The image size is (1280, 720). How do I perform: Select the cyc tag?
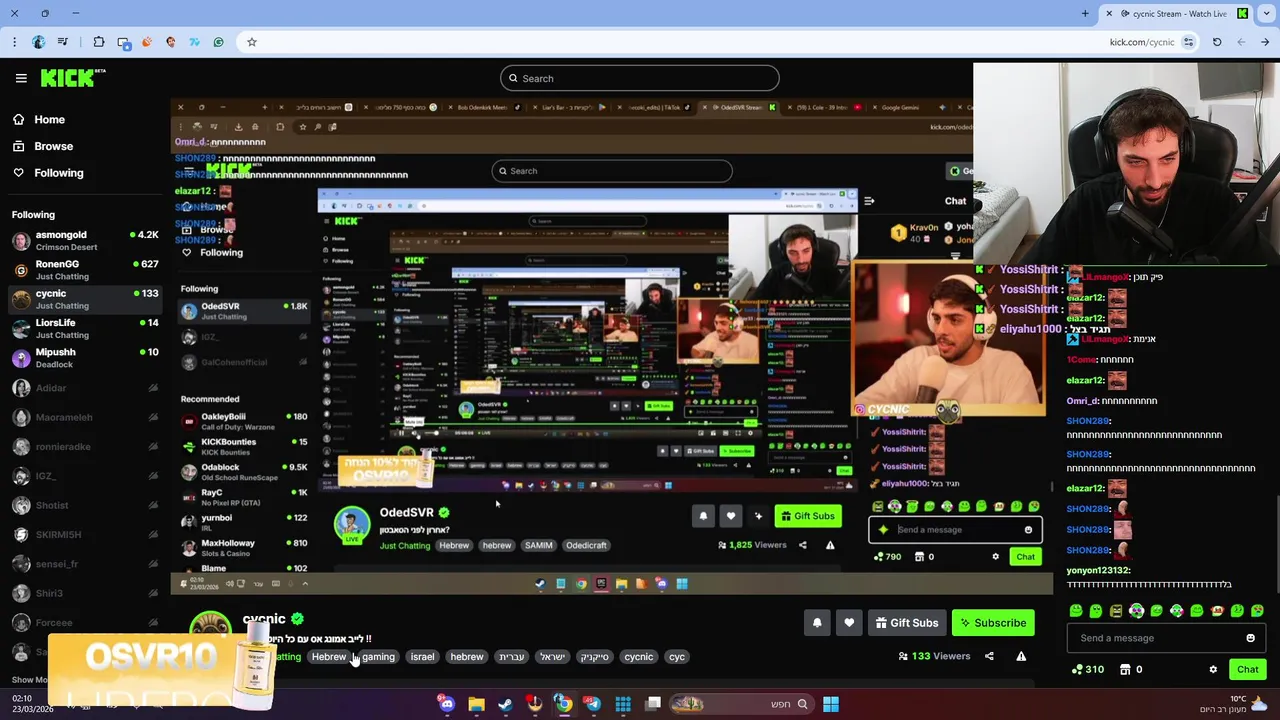pos(677,657)
